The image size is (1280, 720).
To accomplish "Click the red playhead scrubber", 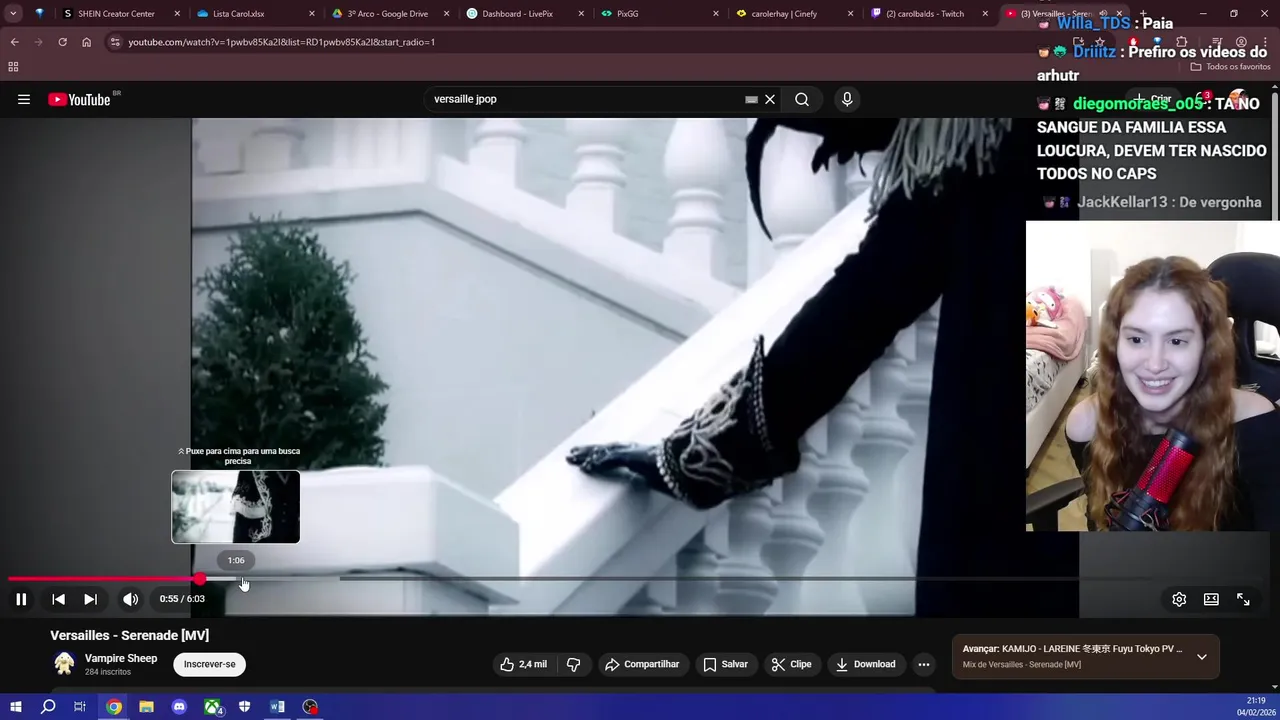I will coord(200,579).
